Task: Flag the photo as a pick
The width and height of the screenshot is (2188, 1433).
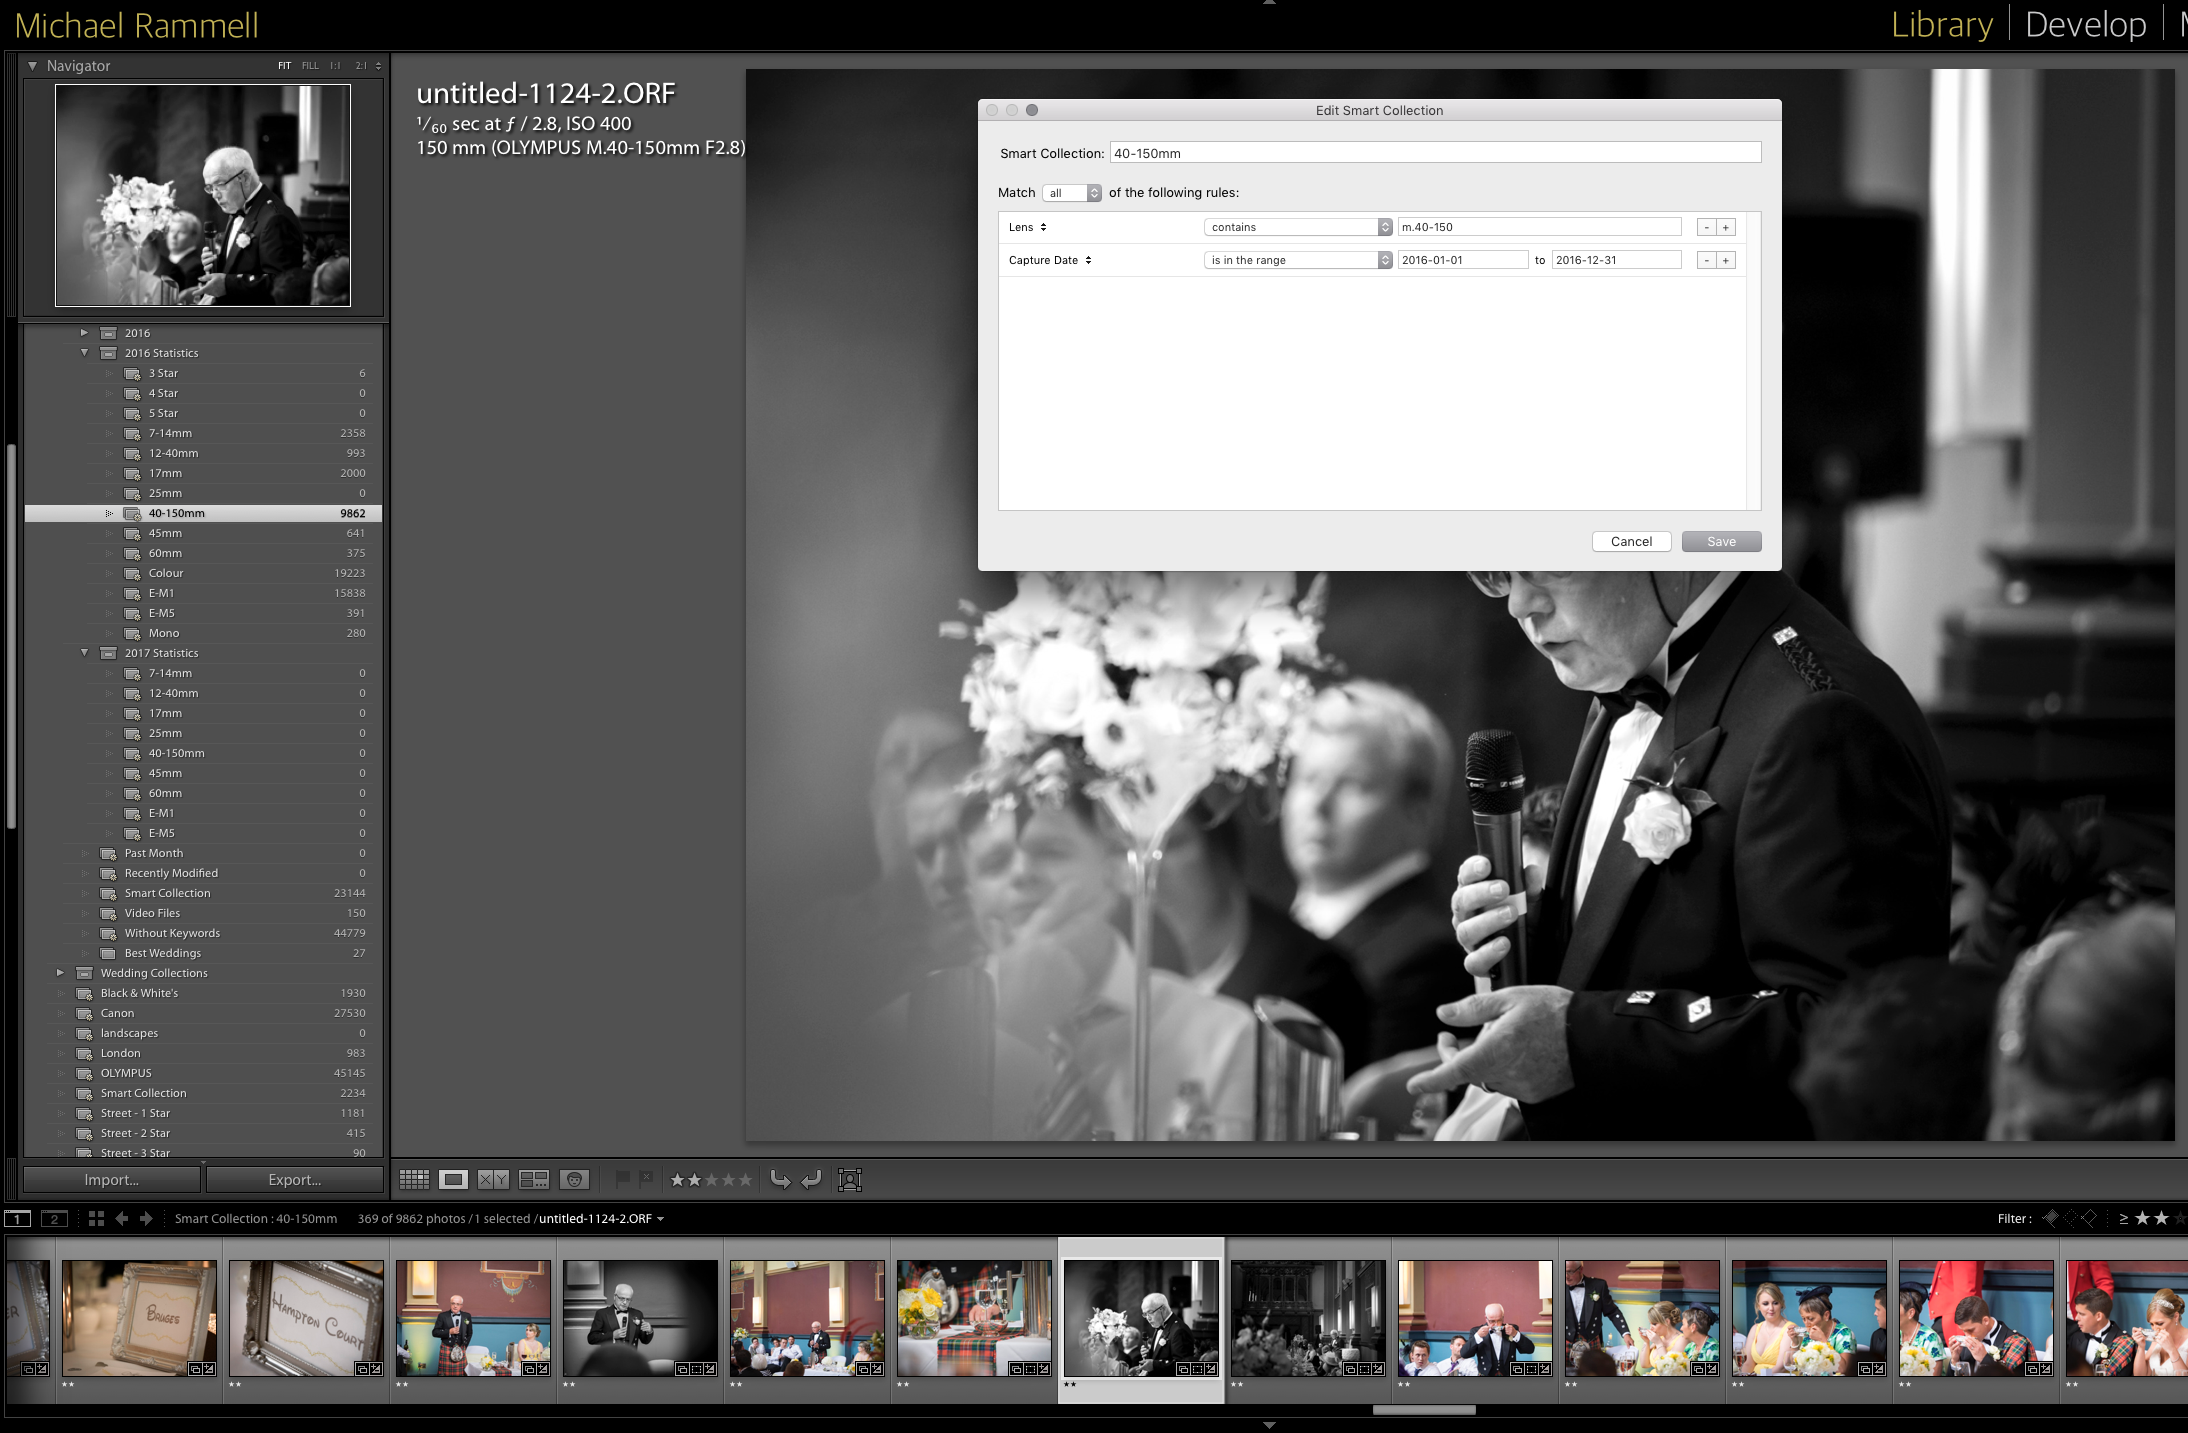Action: click(x=623, y=1179)
